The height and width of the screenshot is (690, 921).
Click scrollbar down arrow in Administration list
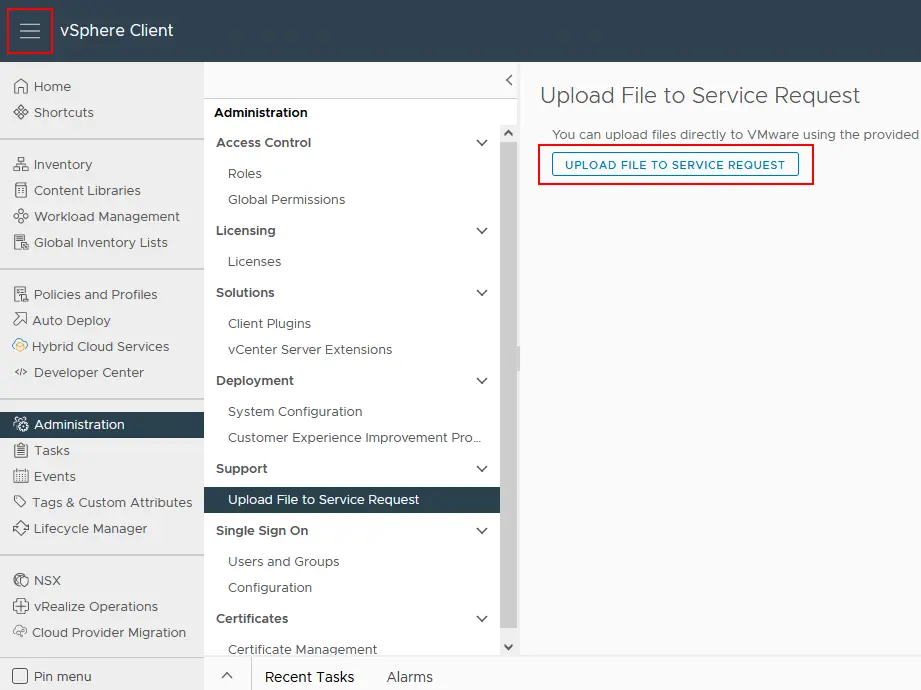point(509,647)
